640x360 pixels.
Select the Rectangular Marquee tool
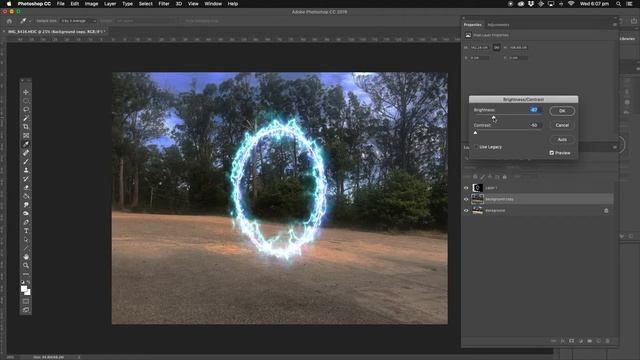click(x=26, y=101)
